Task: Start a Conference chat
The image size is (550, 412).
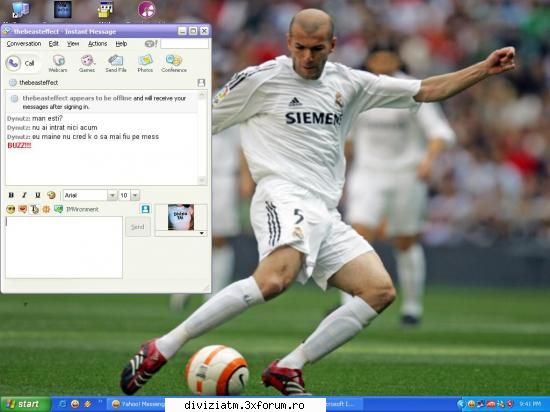Action: click(x=174, y=63)
